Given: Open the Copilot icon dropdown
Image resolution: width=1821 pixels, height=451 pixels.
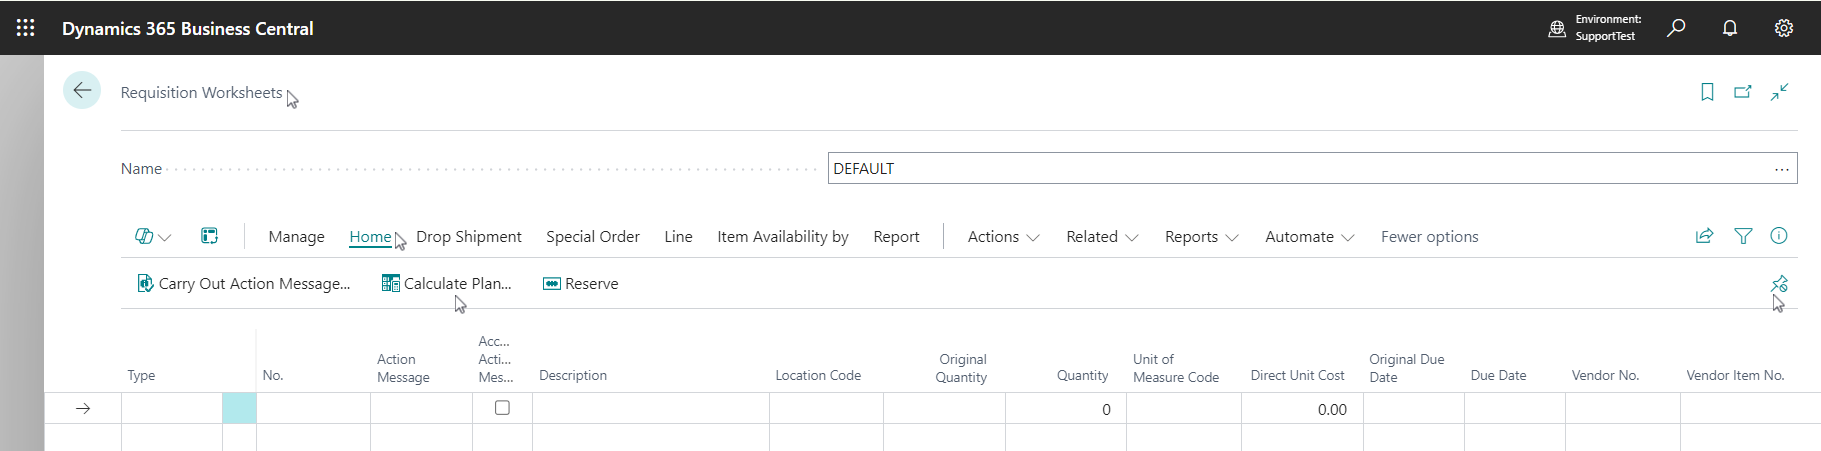Looking at the screenshot, I should tap(153, 236).
